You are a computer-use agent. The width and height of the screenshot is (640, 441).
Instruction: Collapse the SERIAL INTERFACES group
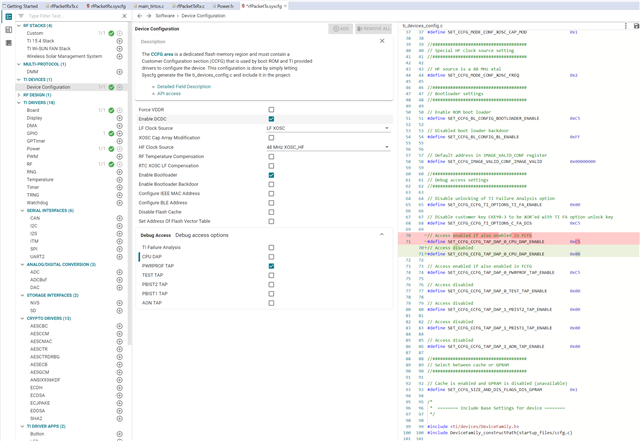click(22, 211)
